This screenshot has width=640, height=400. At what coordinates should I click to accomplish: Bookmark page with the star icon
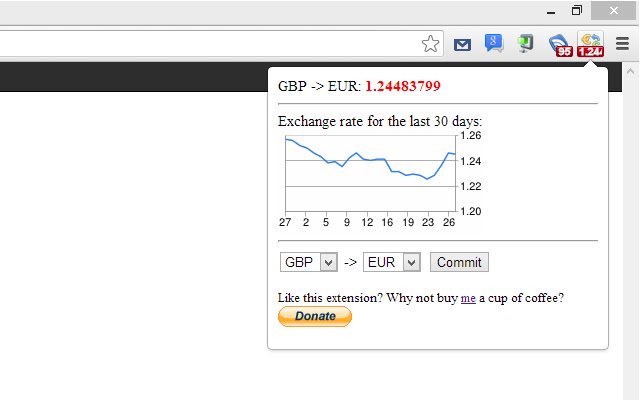click(x=430, y=44)
